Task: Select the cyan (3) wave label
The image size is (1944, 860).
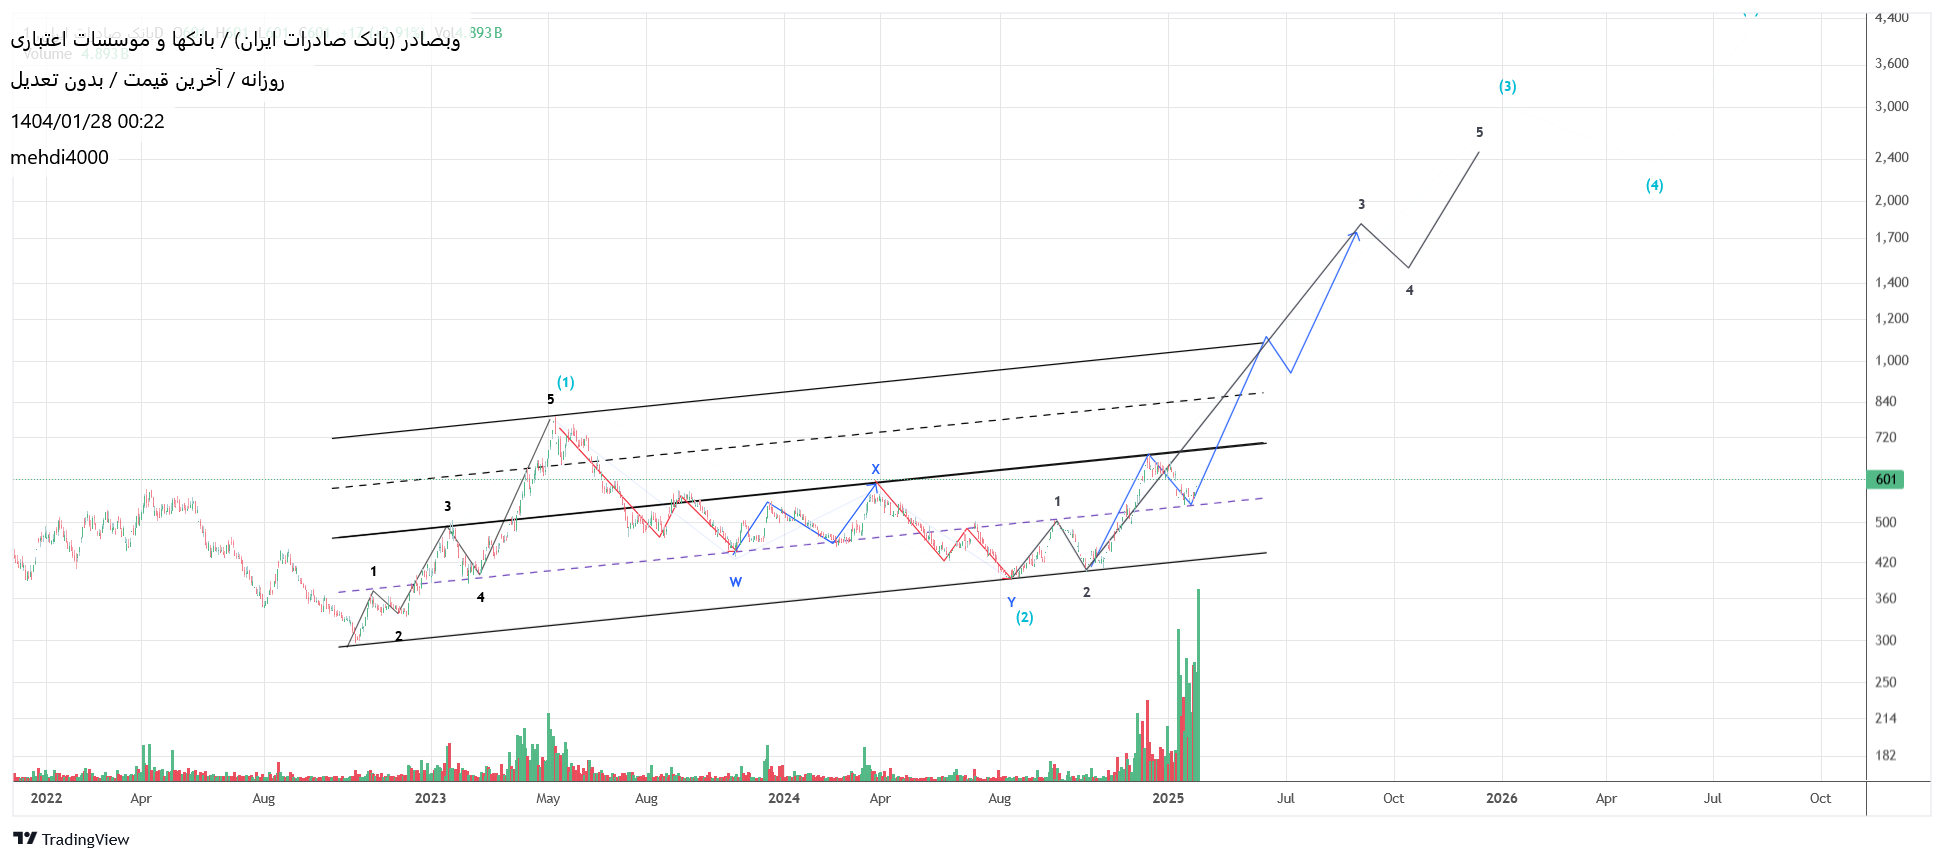Action: tap(1507, 87)
